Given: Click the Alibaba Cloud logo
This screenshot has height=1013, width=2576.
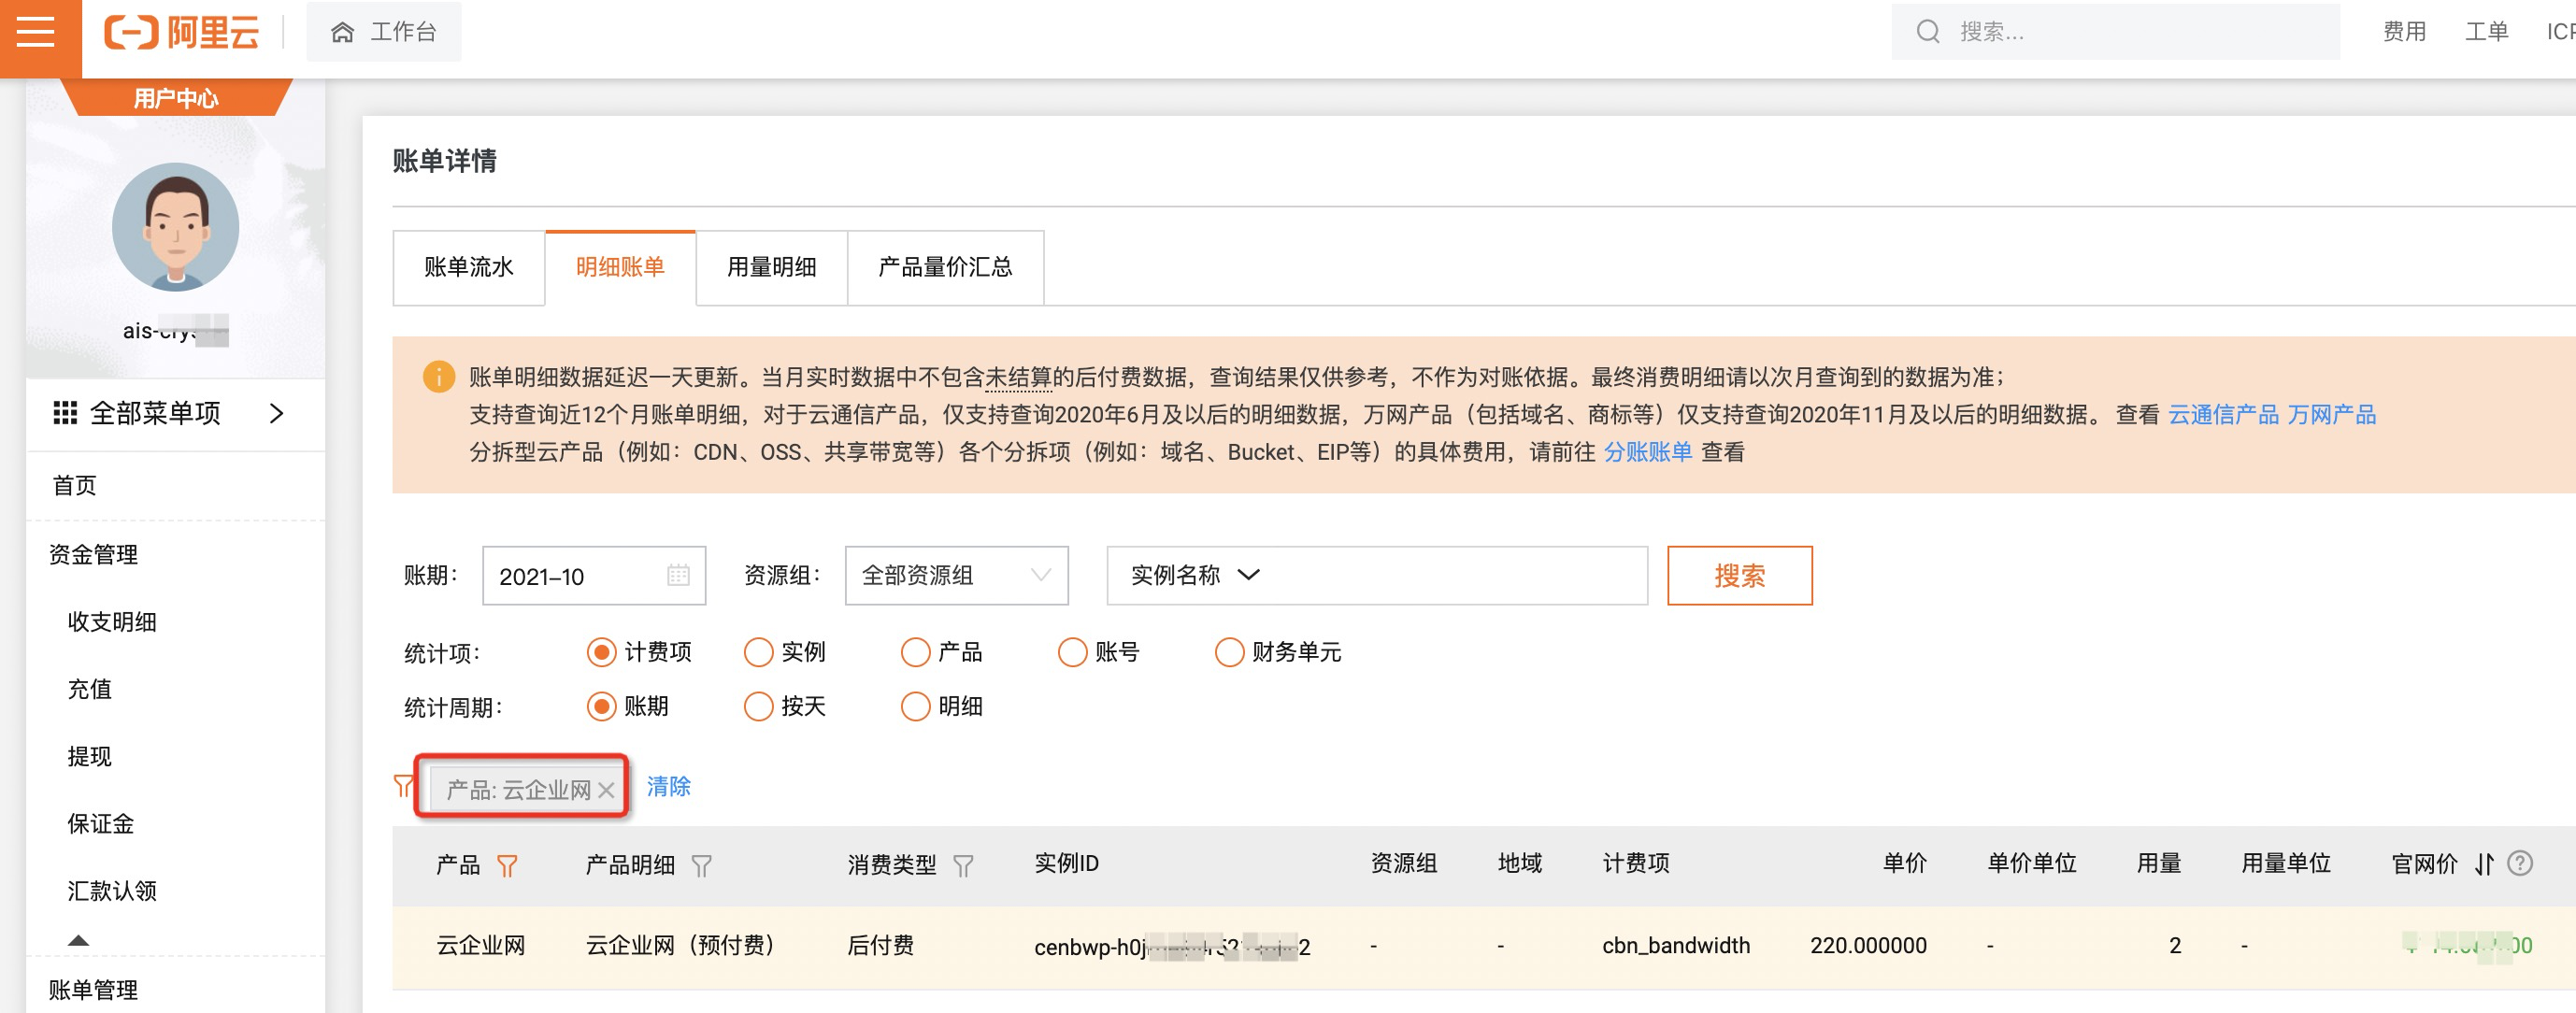Looking at the screenshot, I should pos(182,32).
